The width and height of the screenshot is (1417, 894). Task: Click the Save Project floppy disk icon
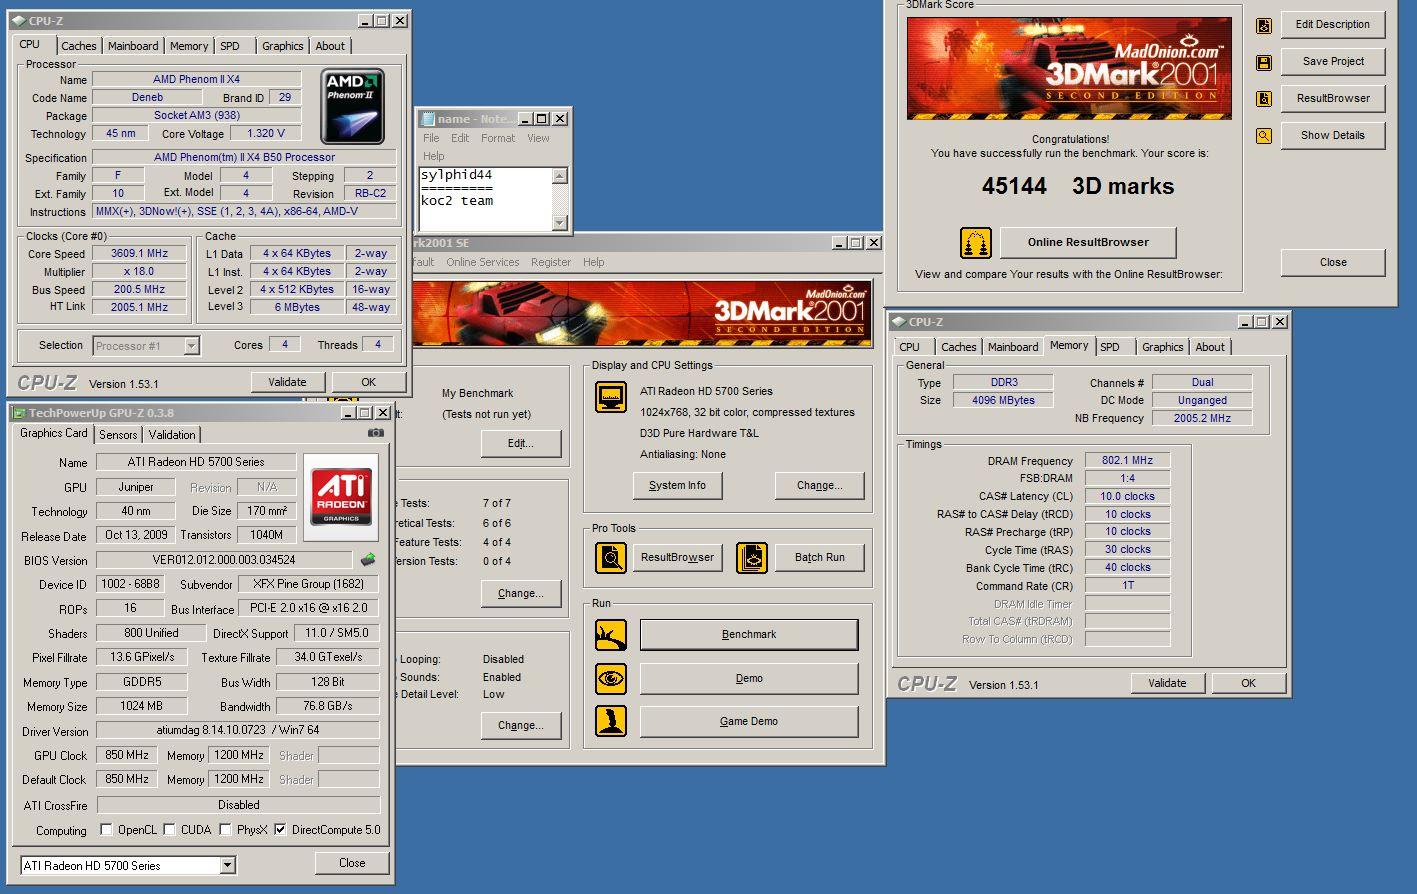tap(1264, 63)
